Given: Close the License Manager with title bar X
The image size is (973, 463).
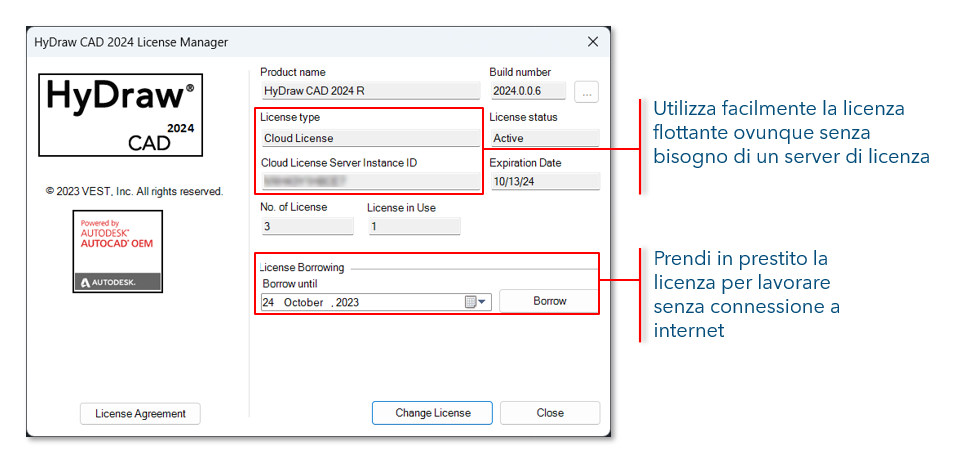Looking at the screenshot, I should click(x=593, y=42).
